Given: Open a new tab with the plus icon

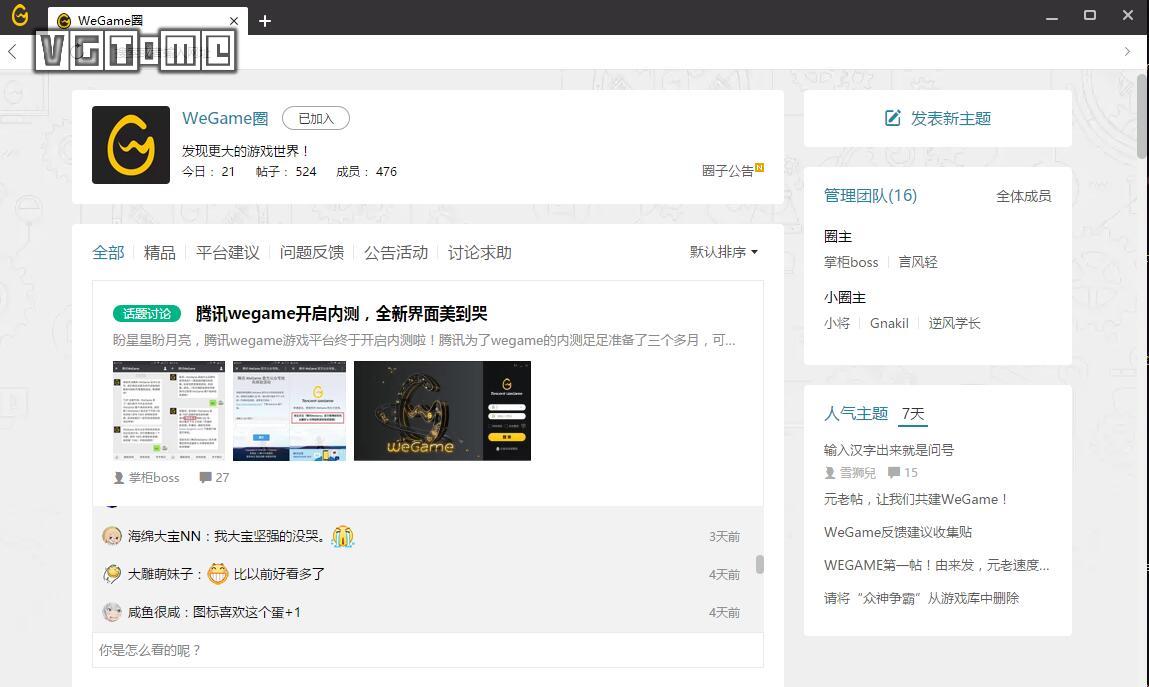Looking at the screenshot, I should coord(265,20).
